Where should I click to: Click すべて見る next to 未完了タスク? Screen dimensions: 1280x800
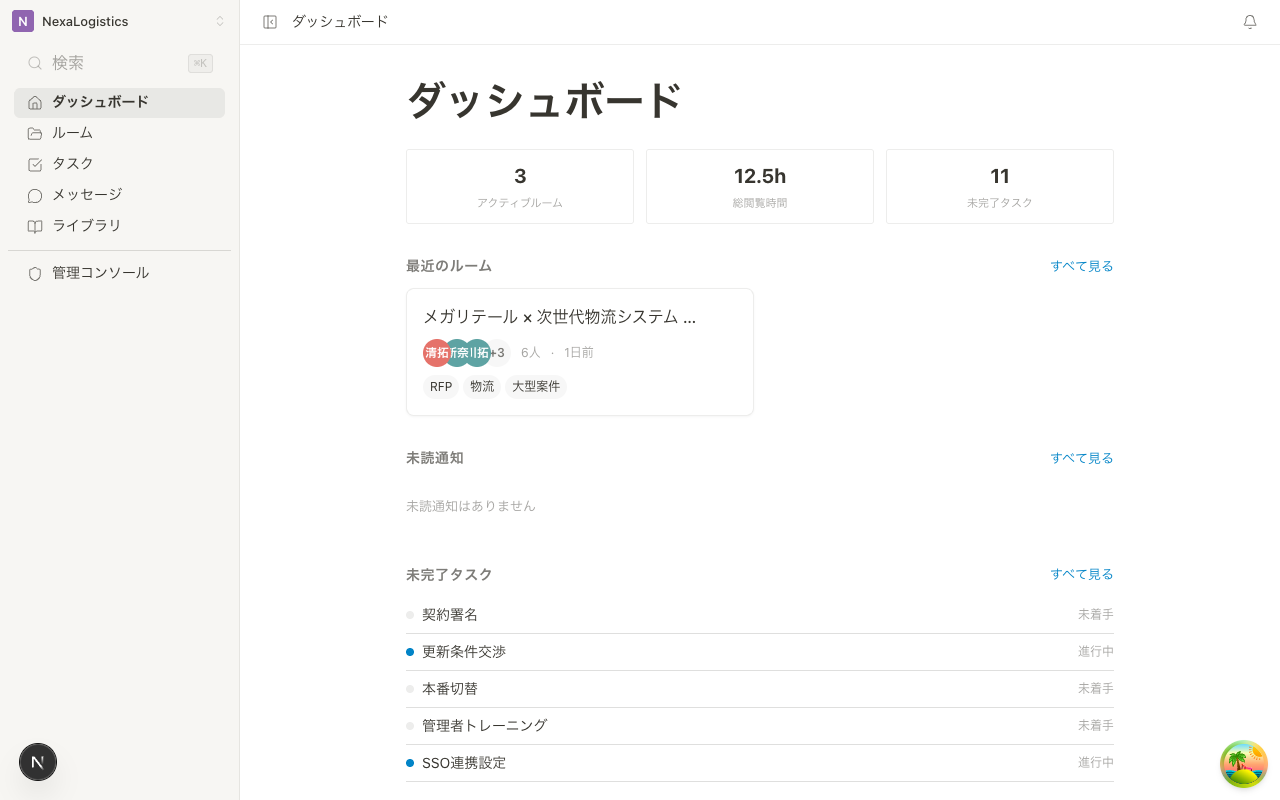click(1082, 574)
